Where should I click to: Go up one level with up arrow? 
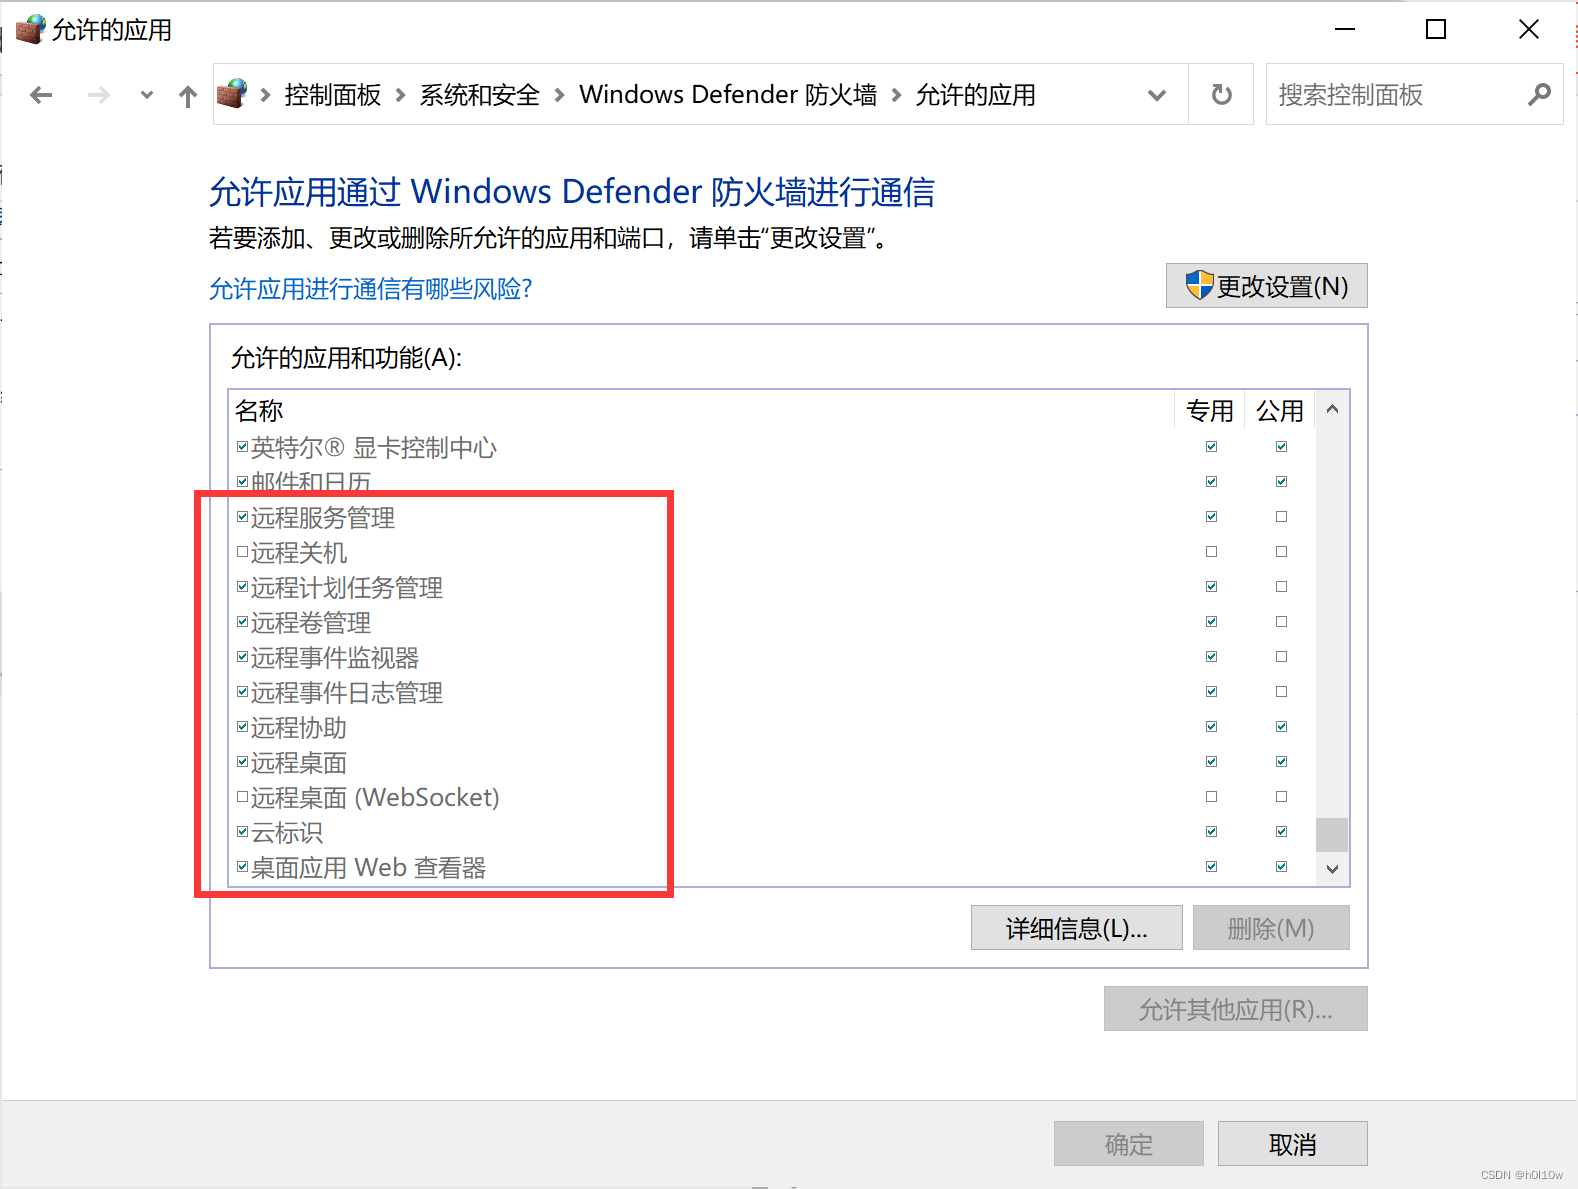coord(188,96)
